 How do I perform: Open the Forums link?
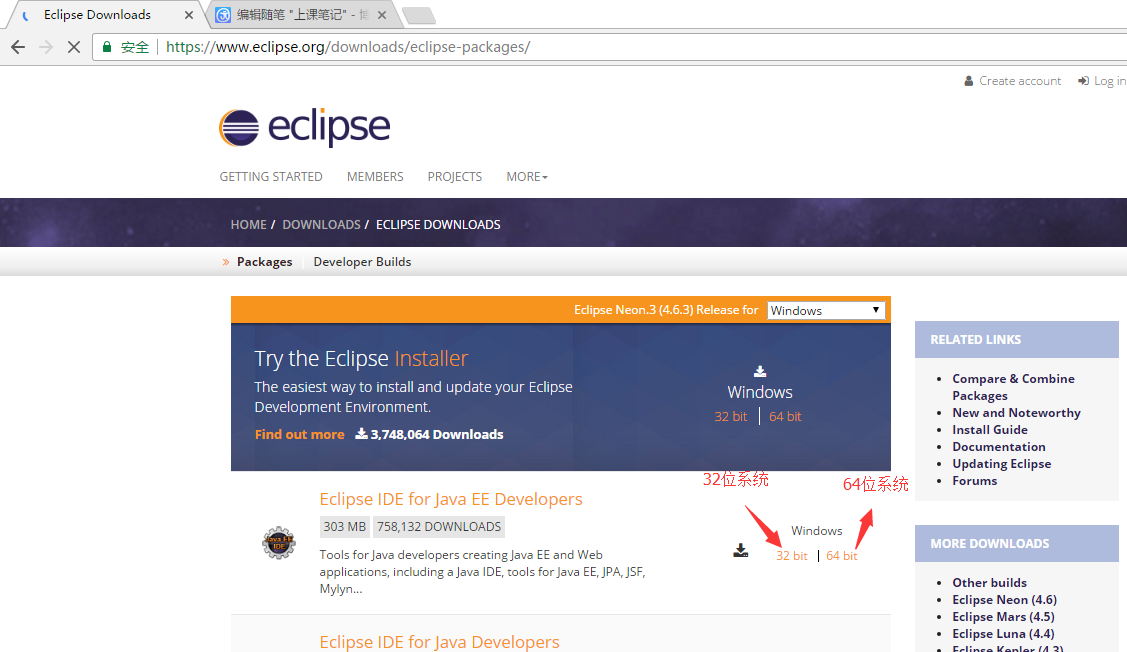pyautogui.click(x=975, y=481)
